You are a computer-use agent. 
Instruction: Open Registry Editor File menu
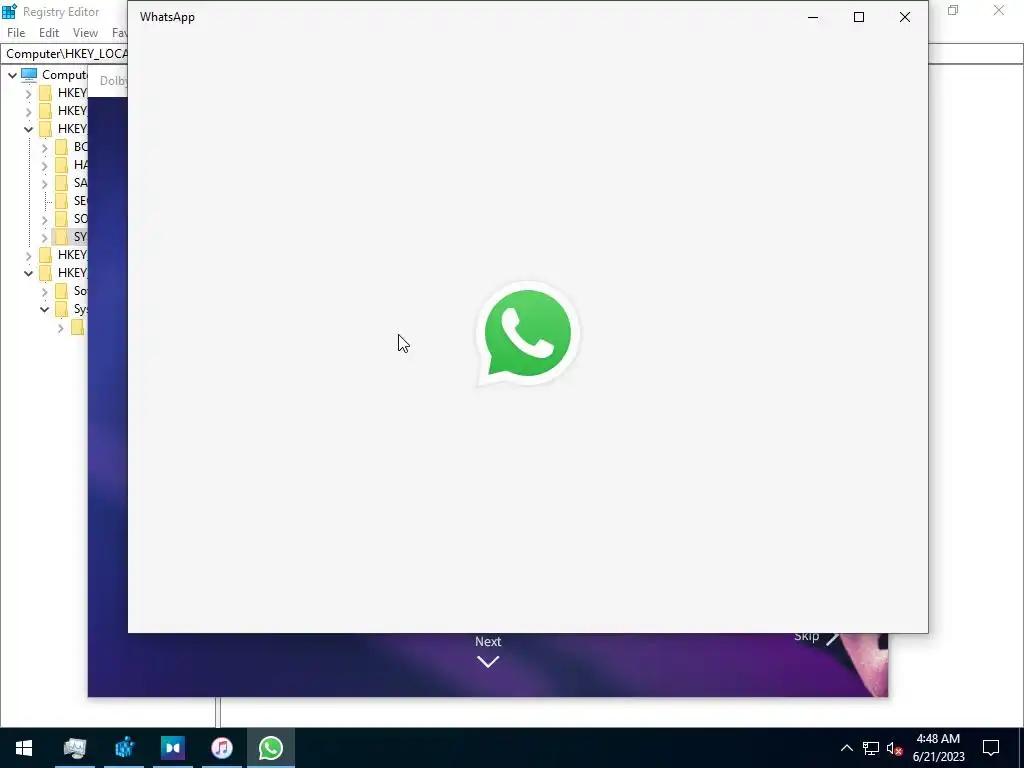[x=16, y=33]
